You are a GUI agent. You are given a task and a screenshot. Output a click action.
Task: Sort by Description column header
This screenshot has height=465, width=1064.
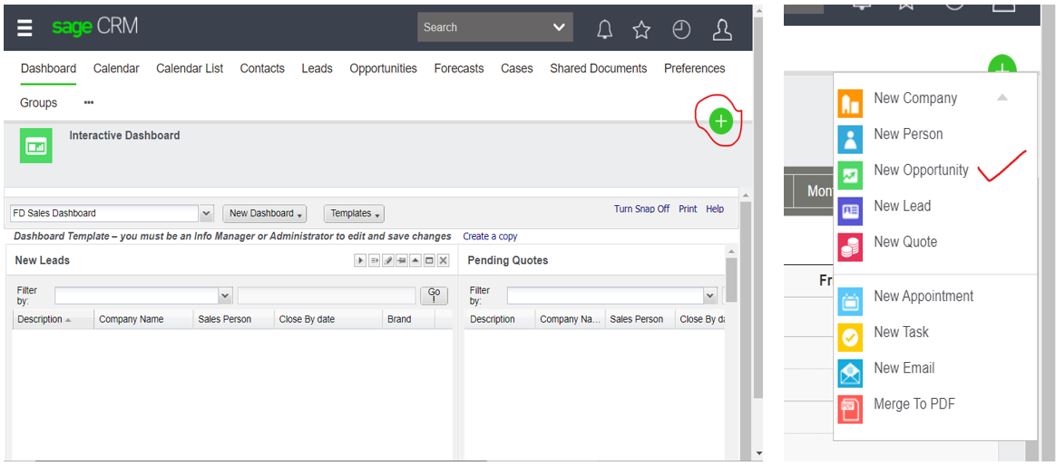[x=41, y=320]
